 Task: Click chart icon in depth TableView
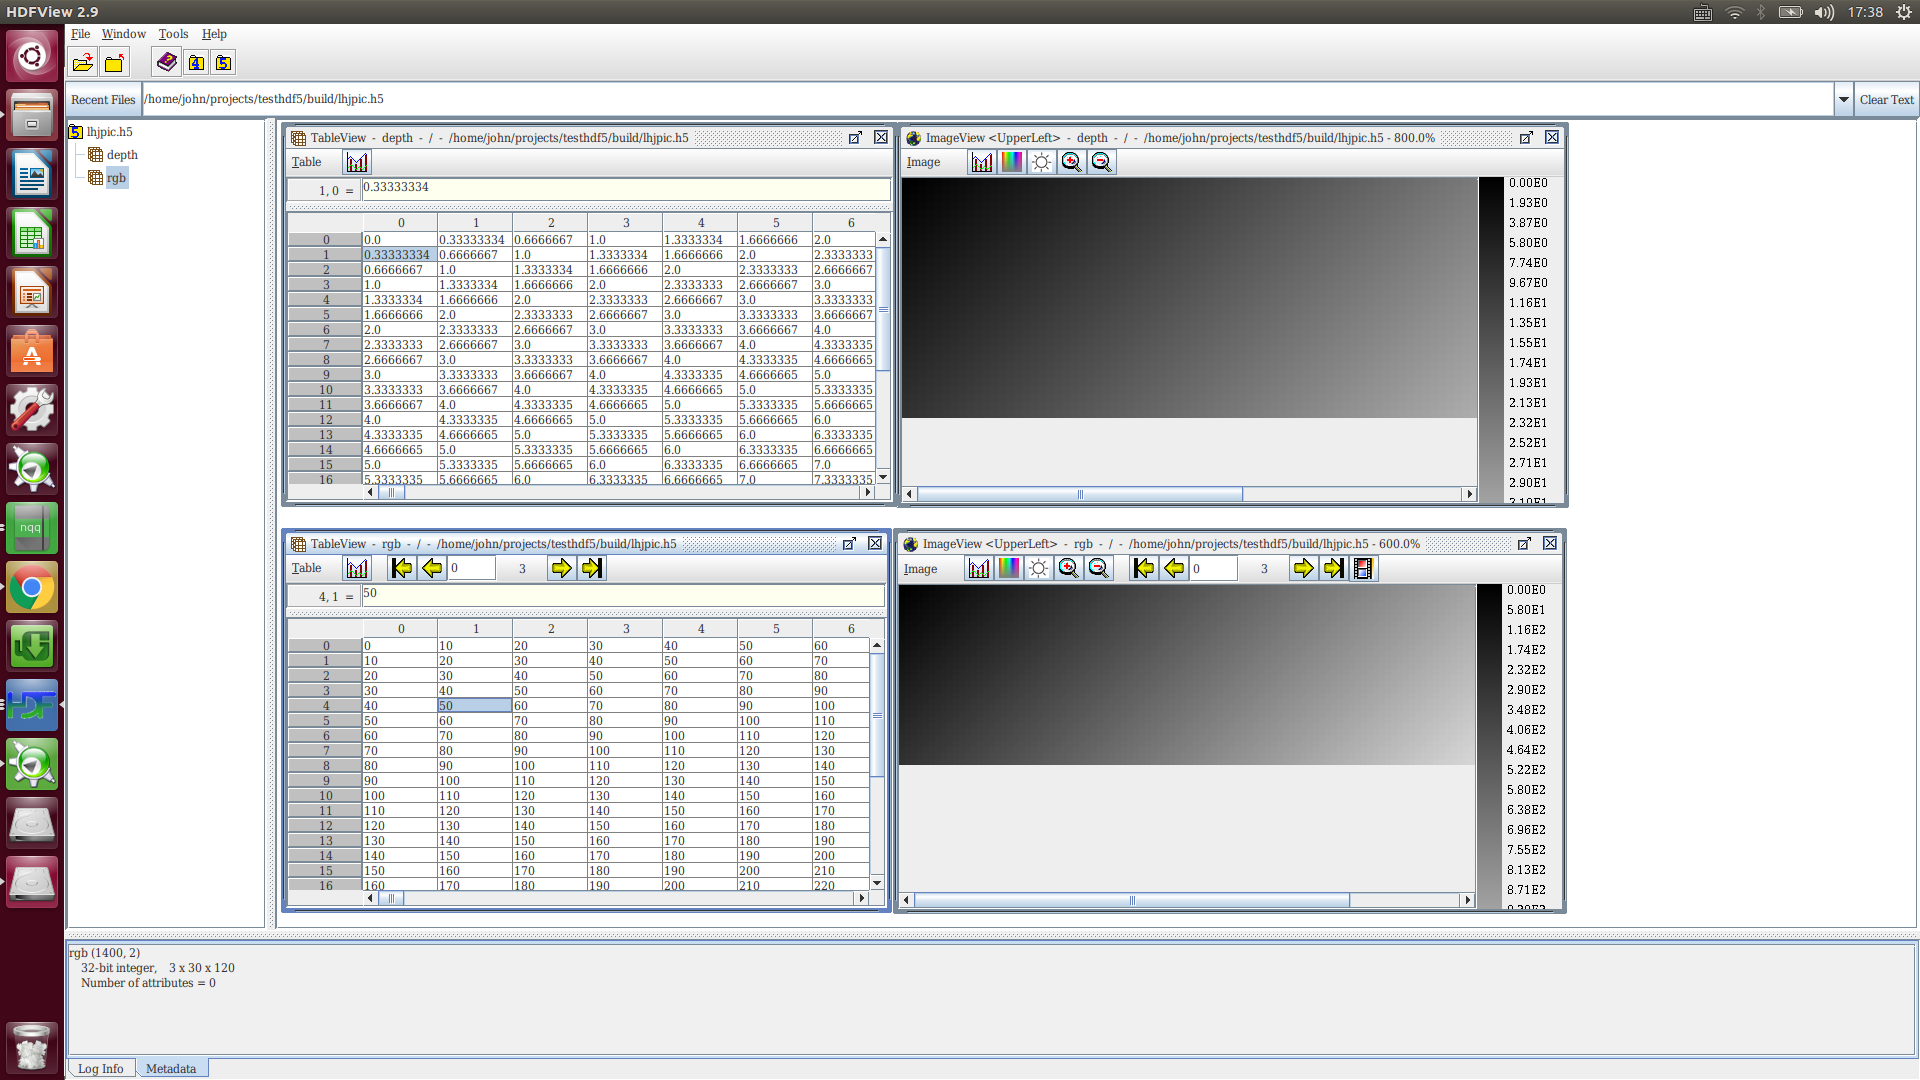pyautogui.click(x=357, y=162)
